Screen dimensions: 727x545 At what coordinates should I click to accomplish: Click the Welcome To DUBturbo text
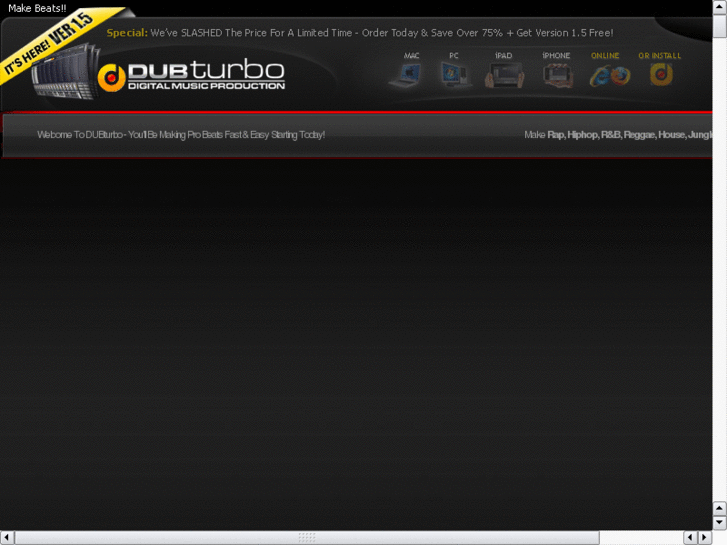tap(181, 135)
